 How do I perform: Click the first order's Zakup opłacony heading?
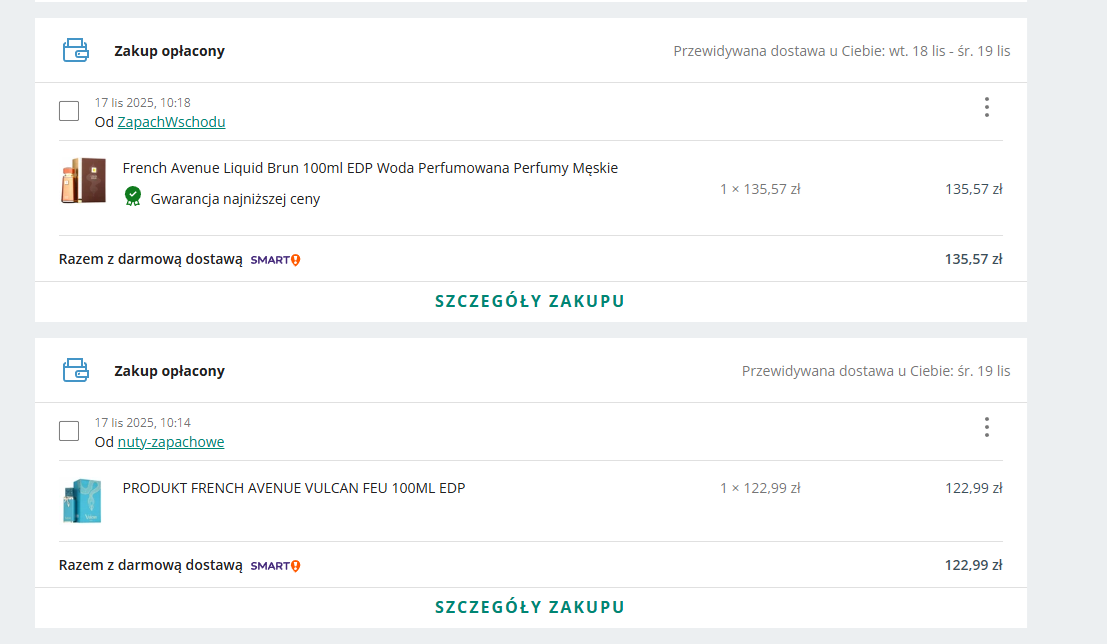pos(169,51)
